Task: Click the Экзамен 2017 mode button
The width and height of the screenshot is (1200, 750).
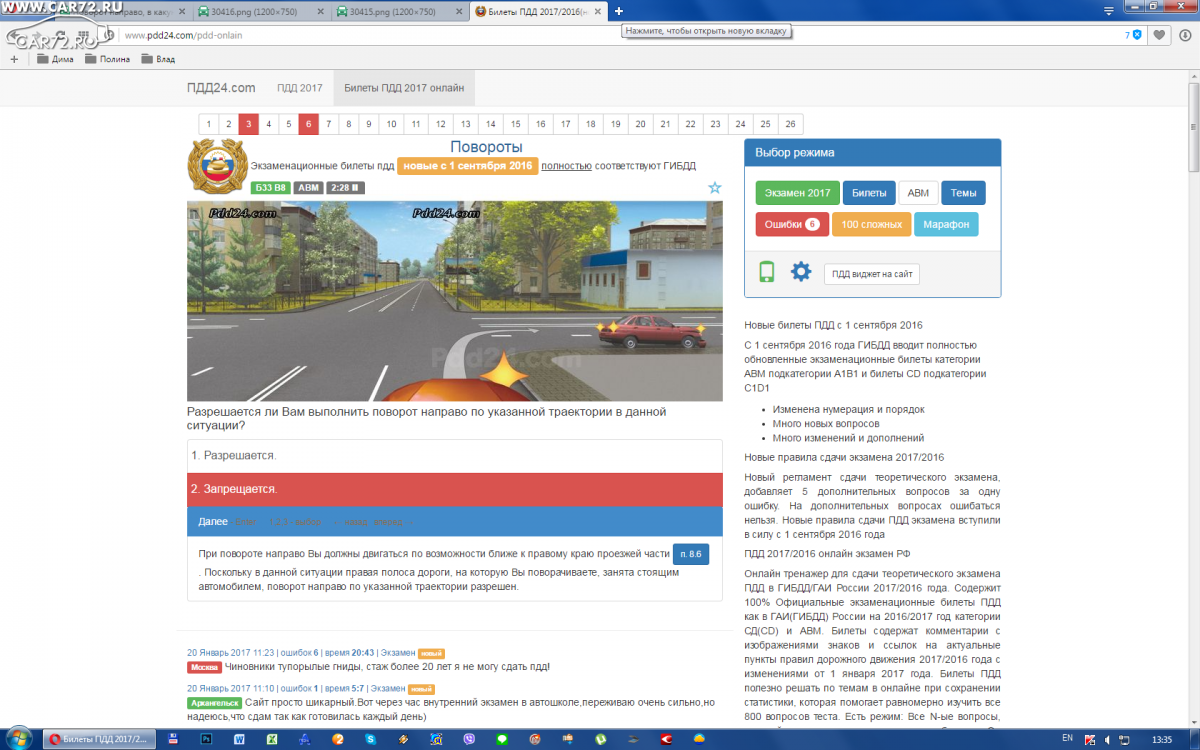Action: 797,193
